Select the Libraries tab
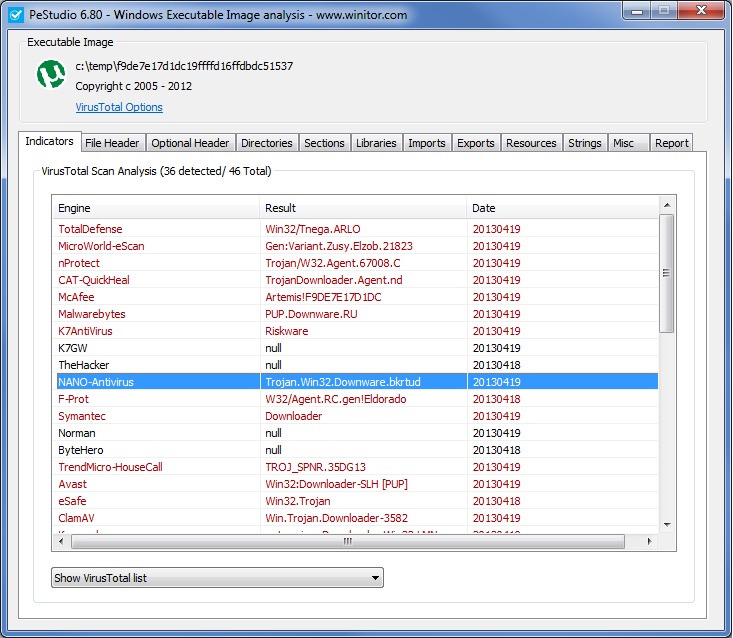This screenshot has height=638, width=733. pos(376,143)
